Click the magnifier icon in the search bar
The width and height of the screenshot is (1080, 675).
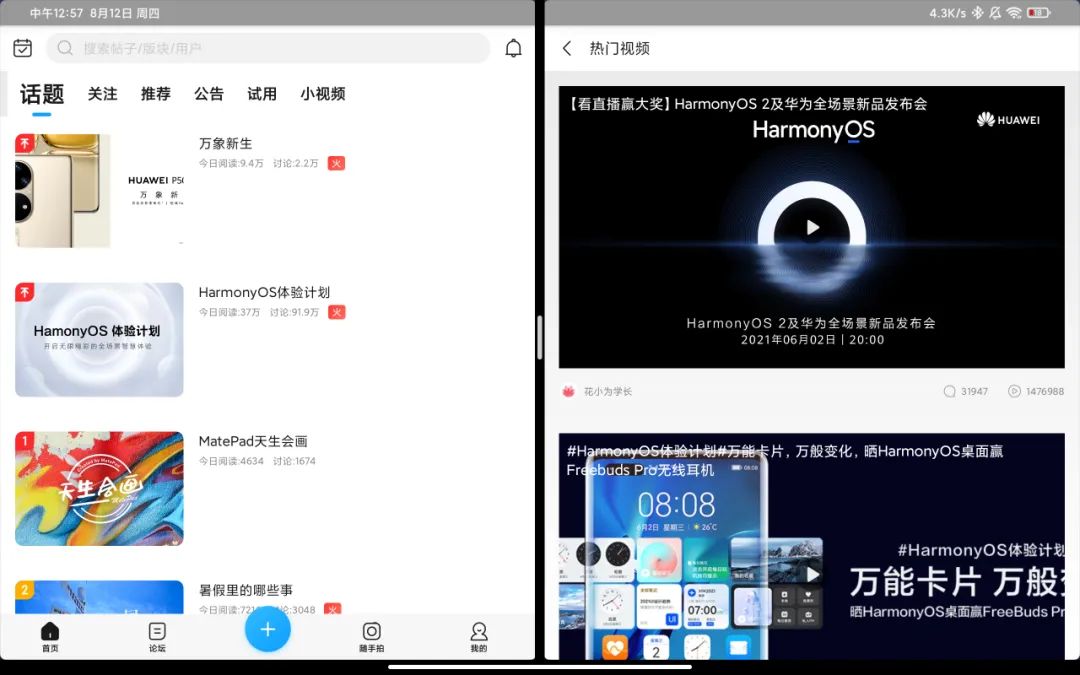(65, 48)
